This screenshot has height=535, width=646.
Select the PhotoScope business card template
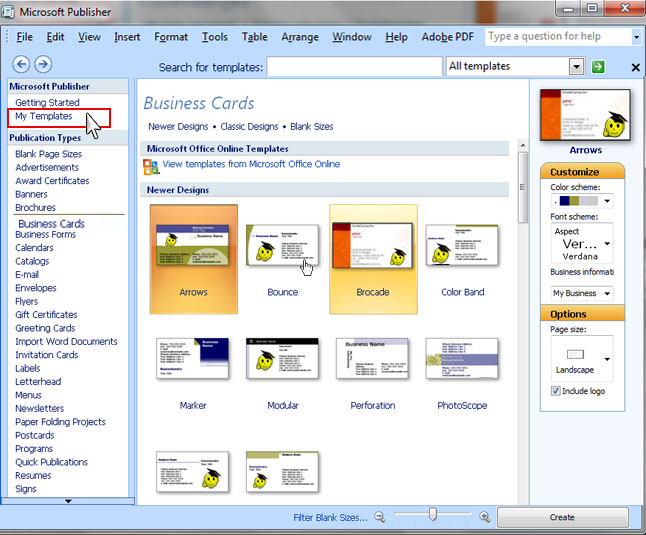tap(462, 374)
